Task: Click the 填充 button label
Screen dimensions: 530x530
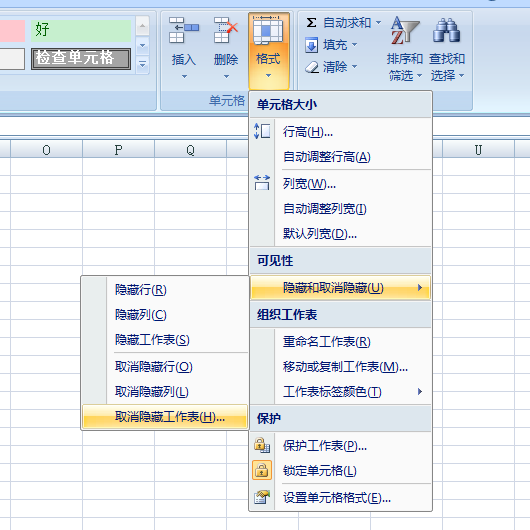Action: pyautogui.click(x=335, y=45)
